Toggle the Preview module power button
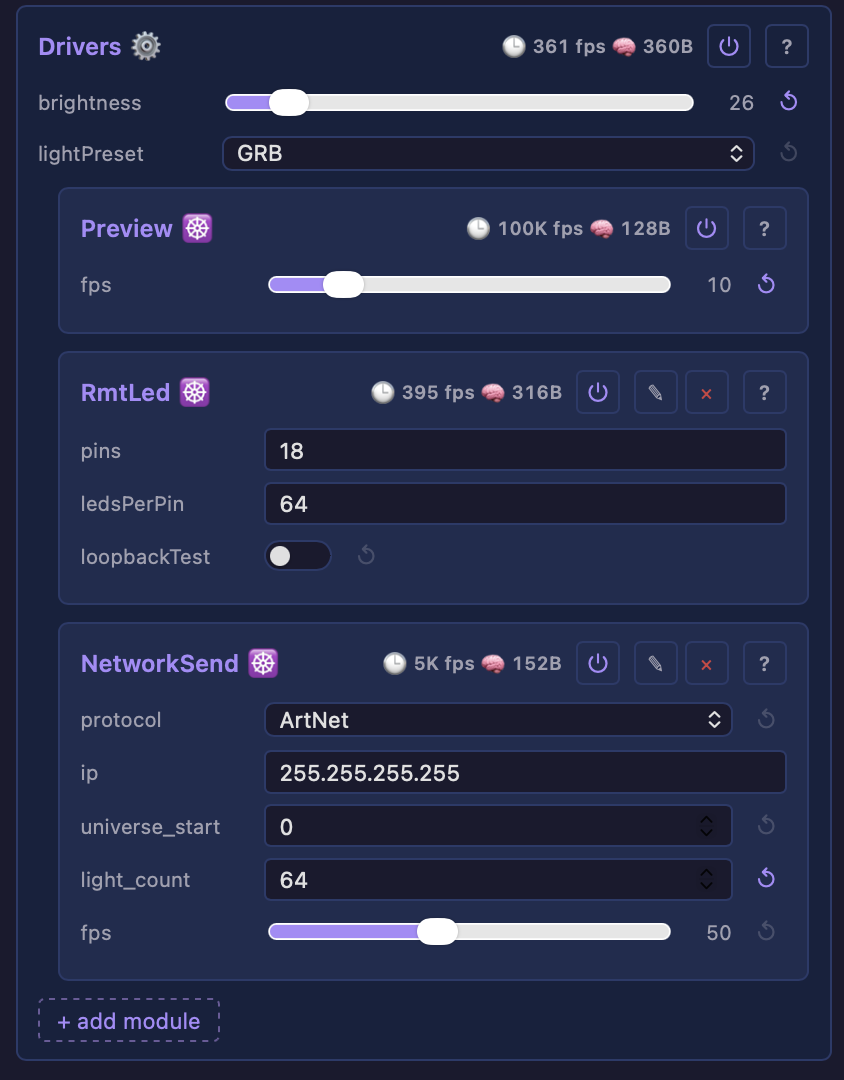844x1080 pixels. tap(706, 228)
